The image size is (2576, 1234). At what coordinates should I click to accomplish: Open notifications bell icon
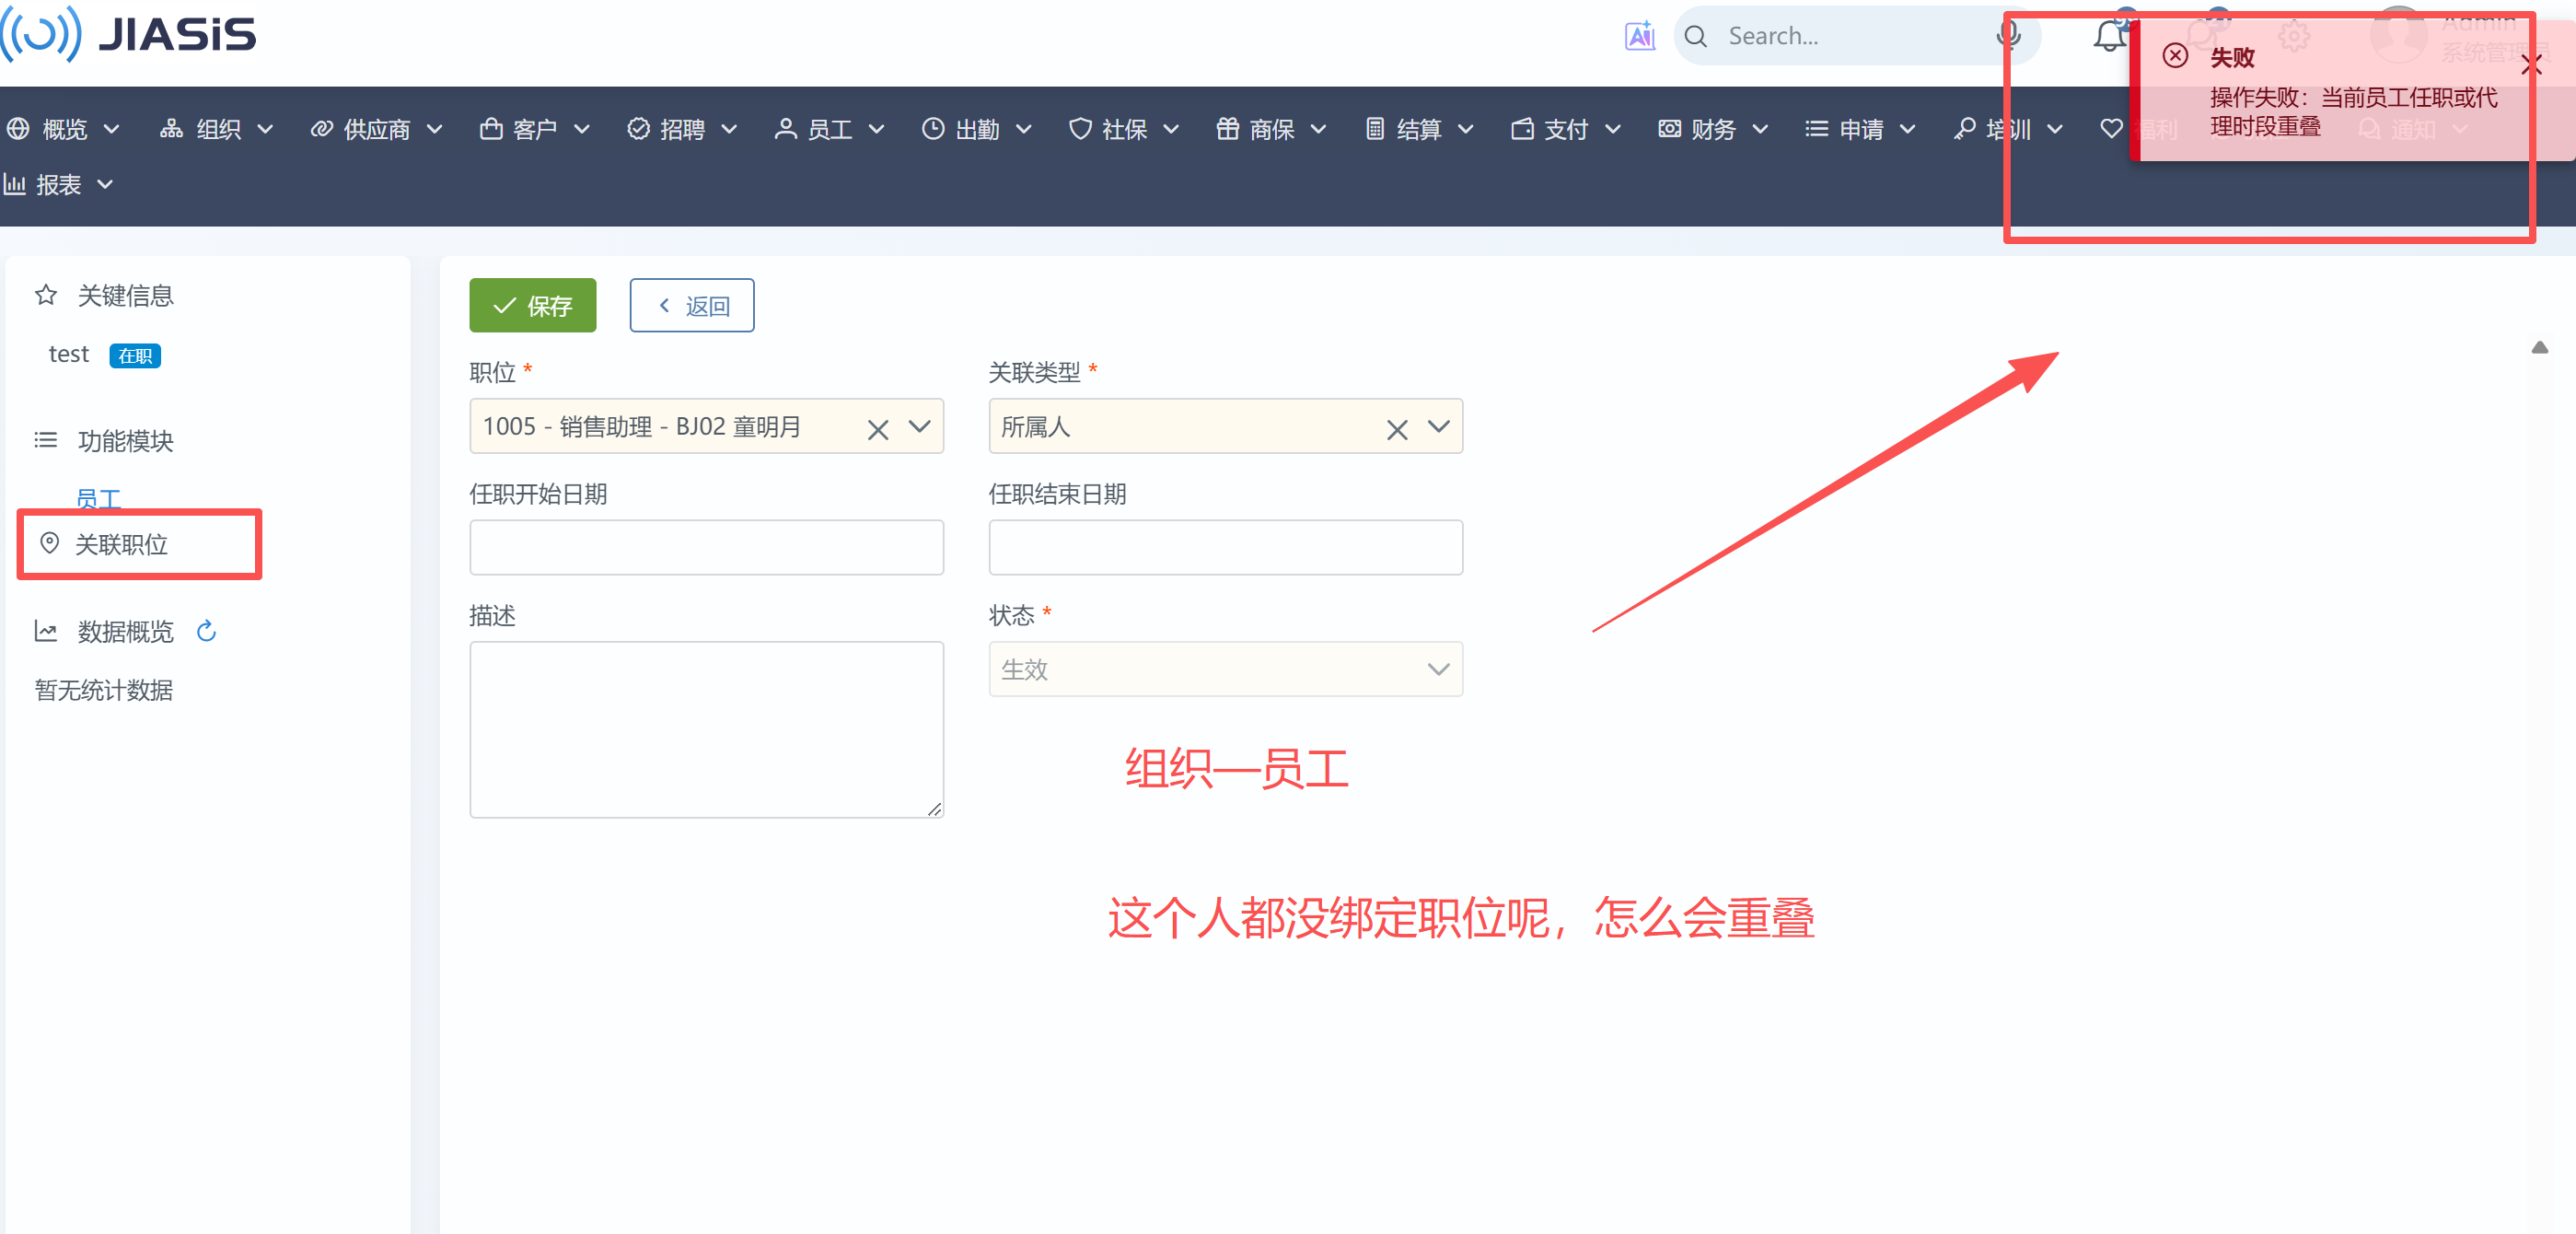pos(2109,38)
